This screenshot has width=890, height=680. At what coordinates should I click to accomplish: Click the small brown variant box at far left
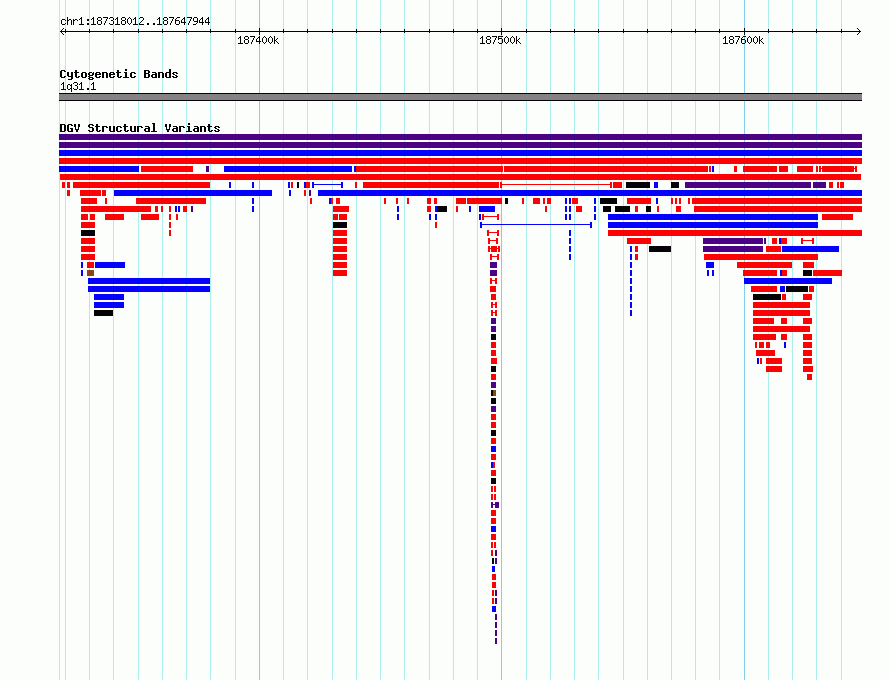pyautogui.click(x=90, y=273)
